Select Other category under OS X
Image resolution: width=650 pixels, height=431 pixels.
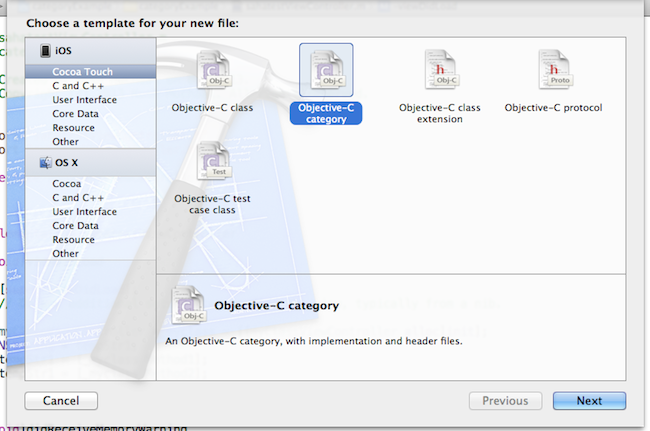coord(90,254)
